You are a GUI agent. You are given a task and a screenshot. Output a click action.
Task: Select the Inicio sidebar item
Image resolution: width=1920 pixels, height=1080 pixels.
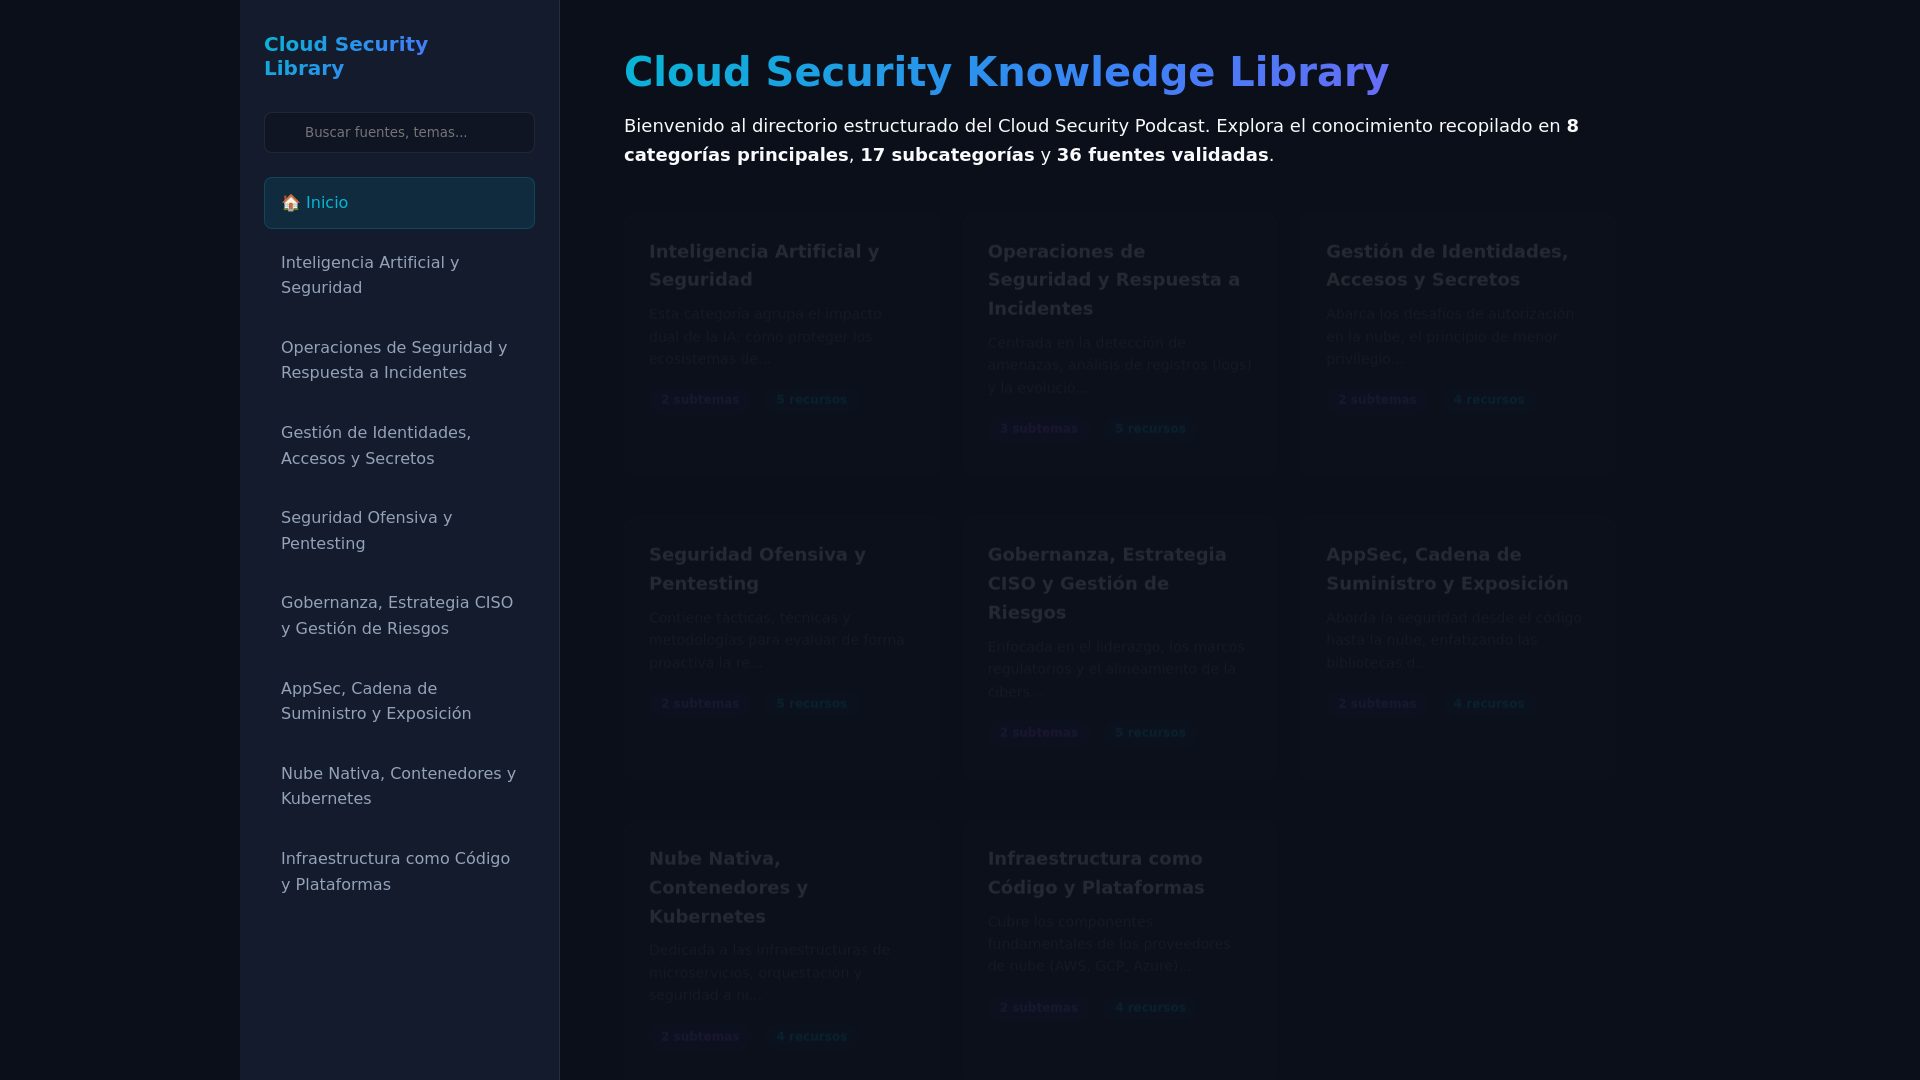coord(399,203)
